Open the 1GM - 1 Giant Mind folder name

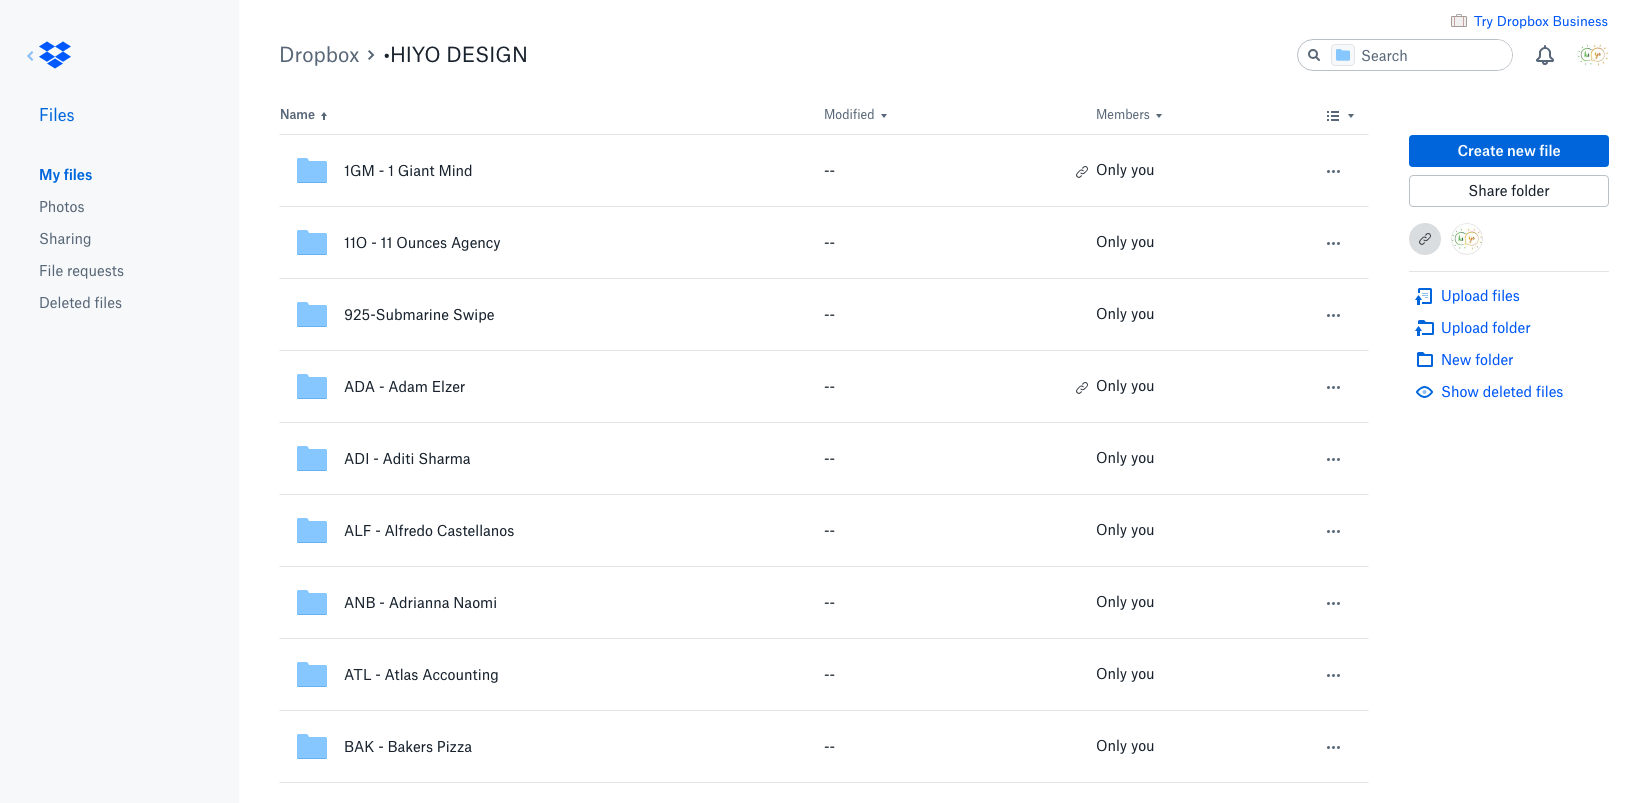(x=408, y=171)
